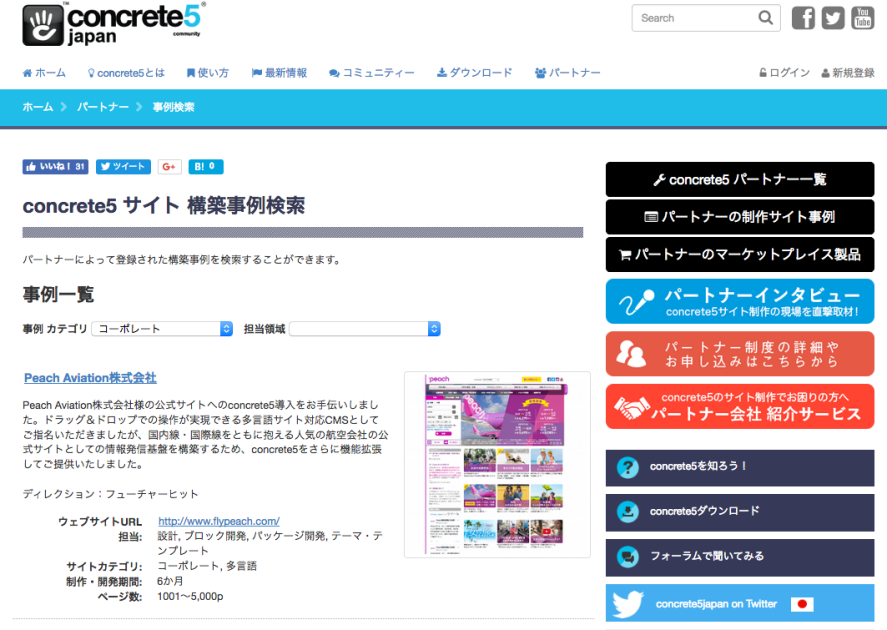887x630 pixels.
Task: Share using the Tweet button
Action: click(123, 167)
